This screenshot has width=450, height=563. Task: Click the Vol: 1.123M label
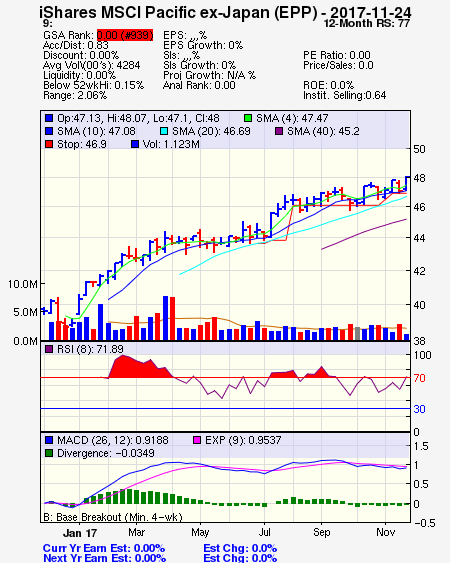pyautogui.click(x=171, y=144)
